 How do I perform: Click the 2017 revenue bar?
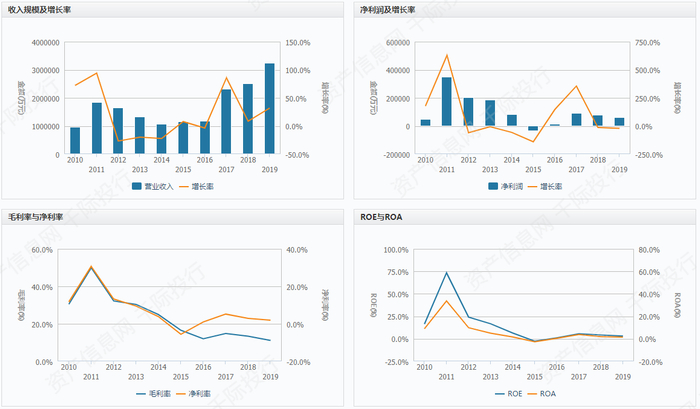[226, 121]
